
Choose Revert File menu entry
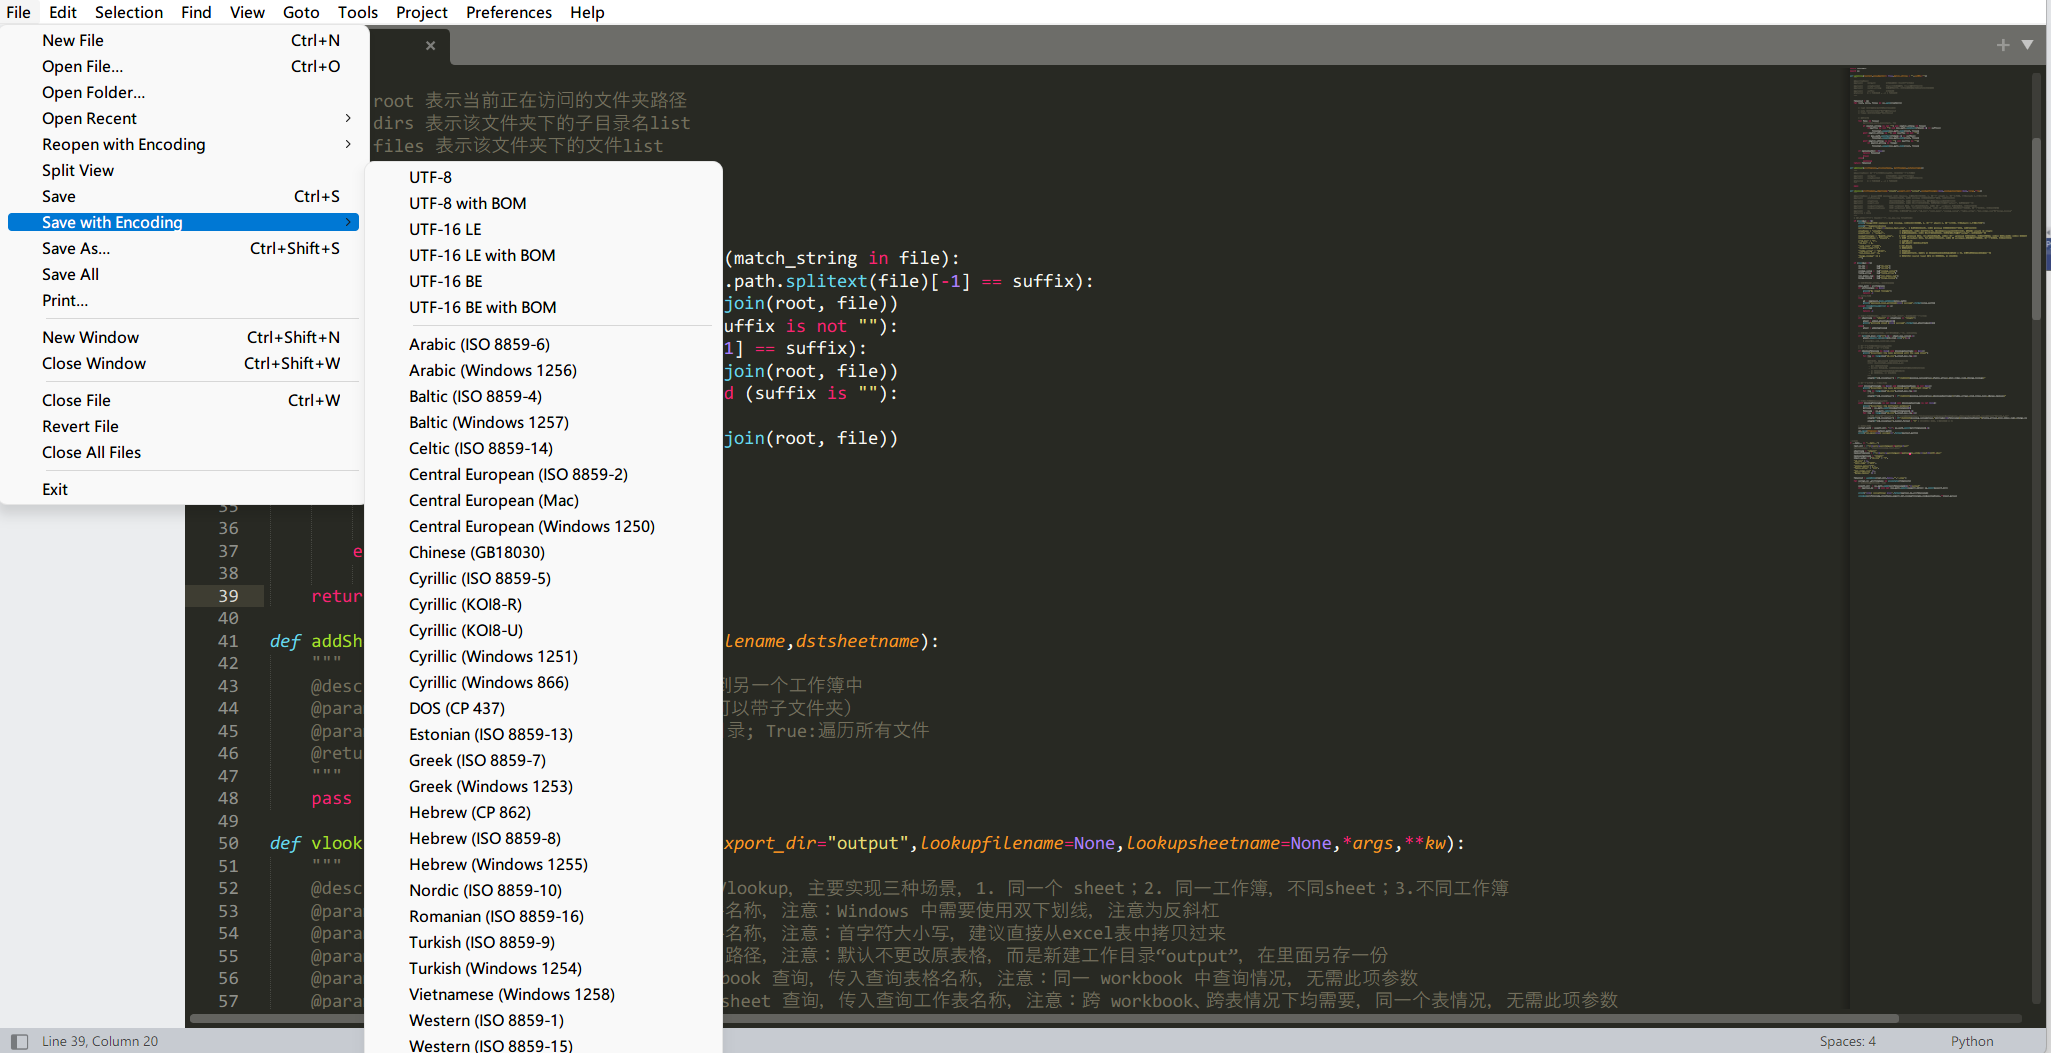click(x=184, y=426)
